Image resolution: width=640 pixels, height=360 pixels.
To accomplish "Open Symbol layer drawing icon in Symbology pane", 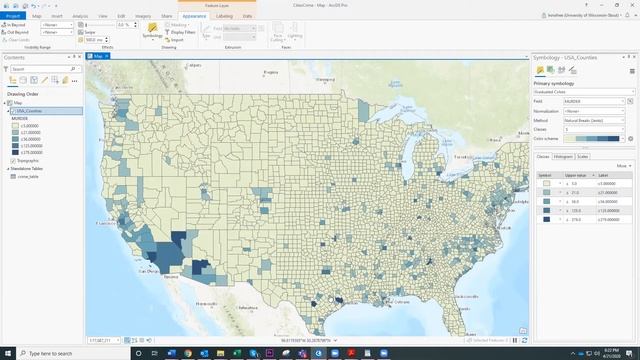I will pos(562,70).
